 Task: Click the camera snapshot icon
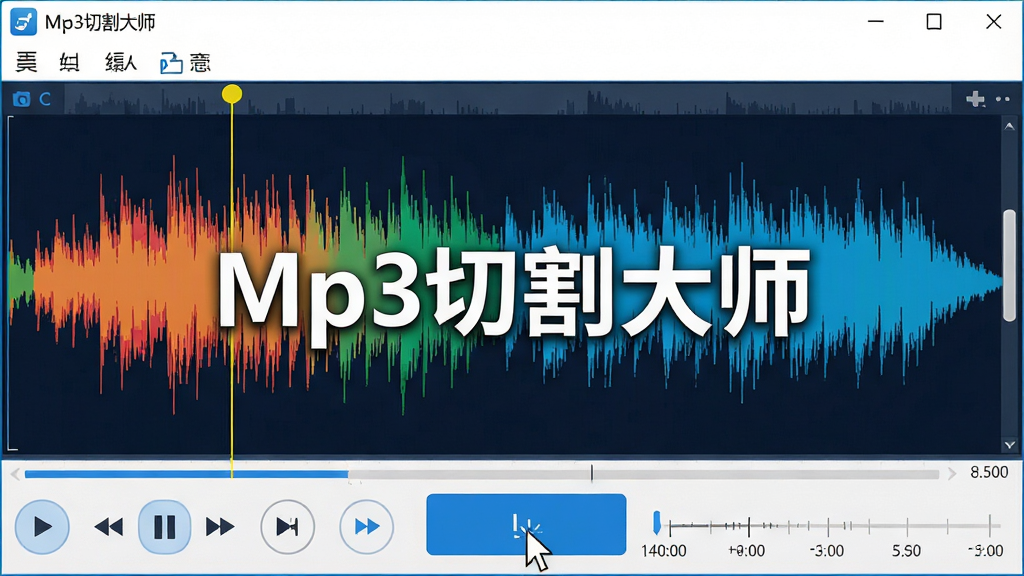click(22, 99)
